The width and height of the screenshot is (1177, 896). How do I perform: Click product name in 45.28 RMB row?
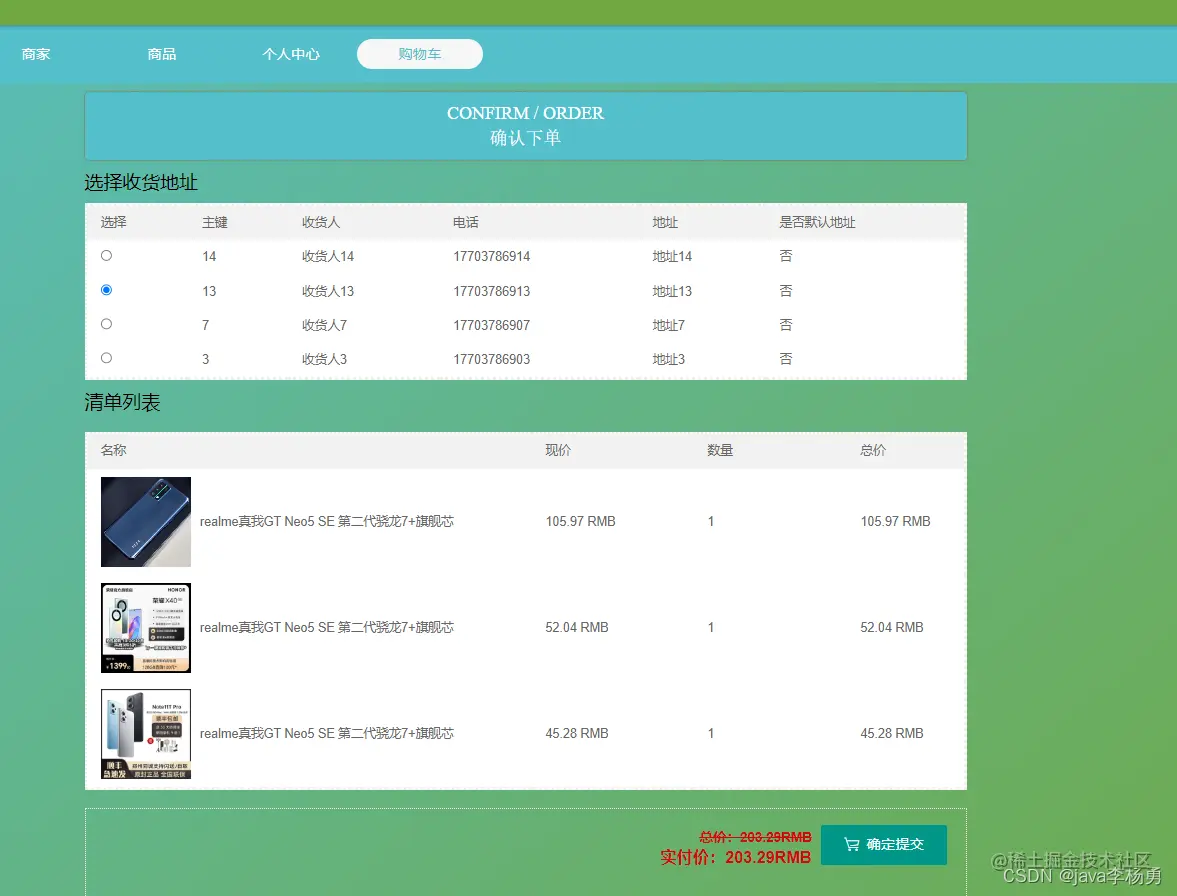click(327, 733)
